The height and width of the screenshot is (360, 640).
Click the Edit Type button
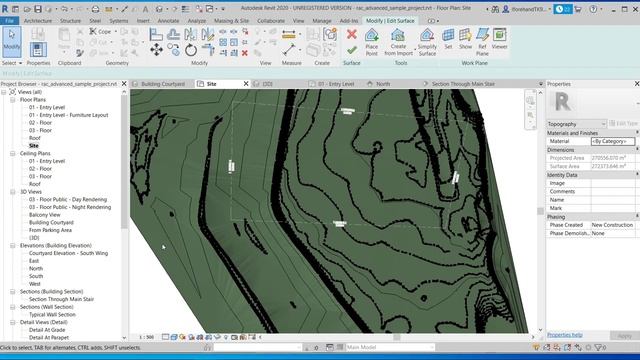tap(624, 123)
